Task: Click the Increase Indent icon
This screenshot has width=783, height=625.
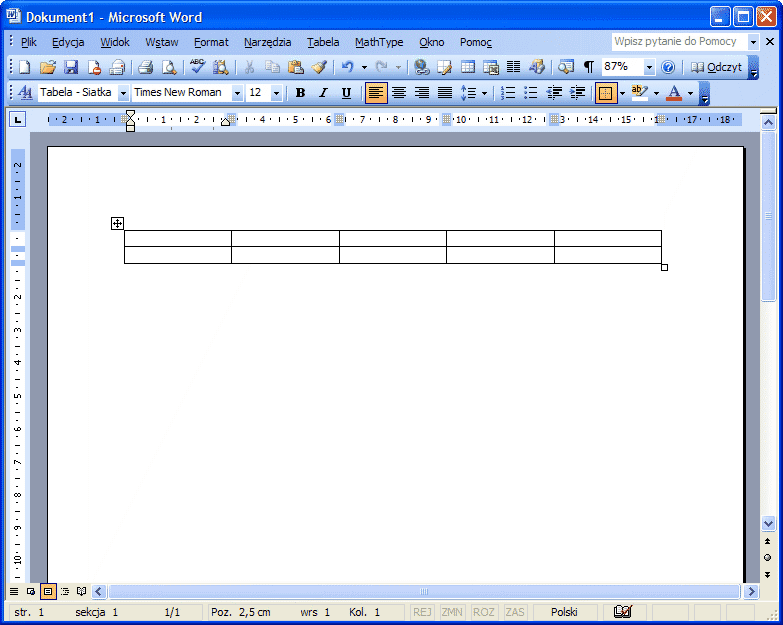Action: (577, 93)
